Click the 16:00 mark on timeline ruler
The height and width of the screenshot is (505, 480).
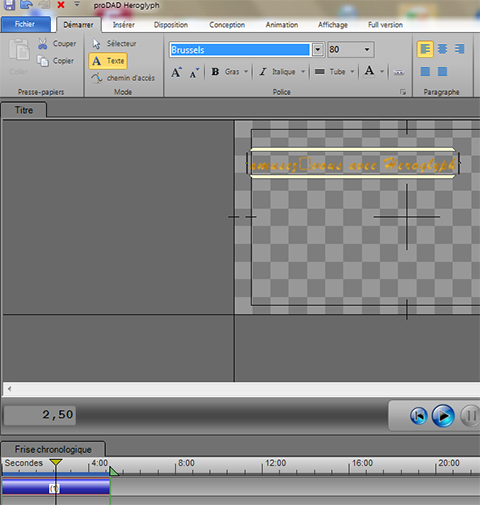(x=362, y=463)
